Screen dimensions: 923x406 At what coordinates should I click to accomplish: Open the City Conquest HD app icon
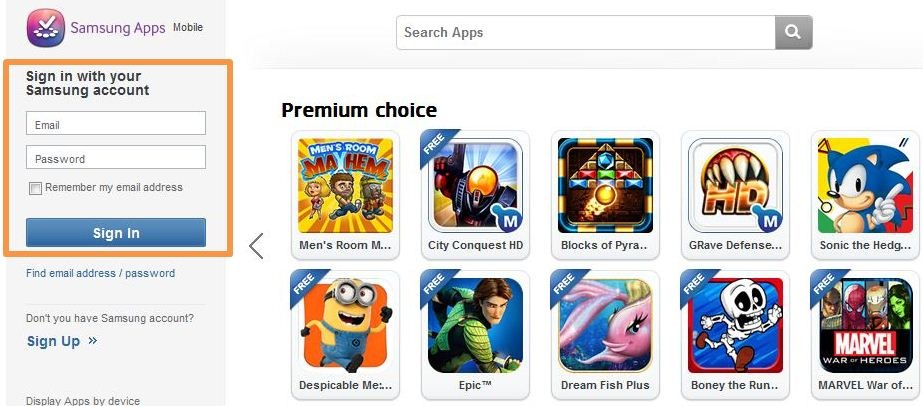click(x=475, y=185)
